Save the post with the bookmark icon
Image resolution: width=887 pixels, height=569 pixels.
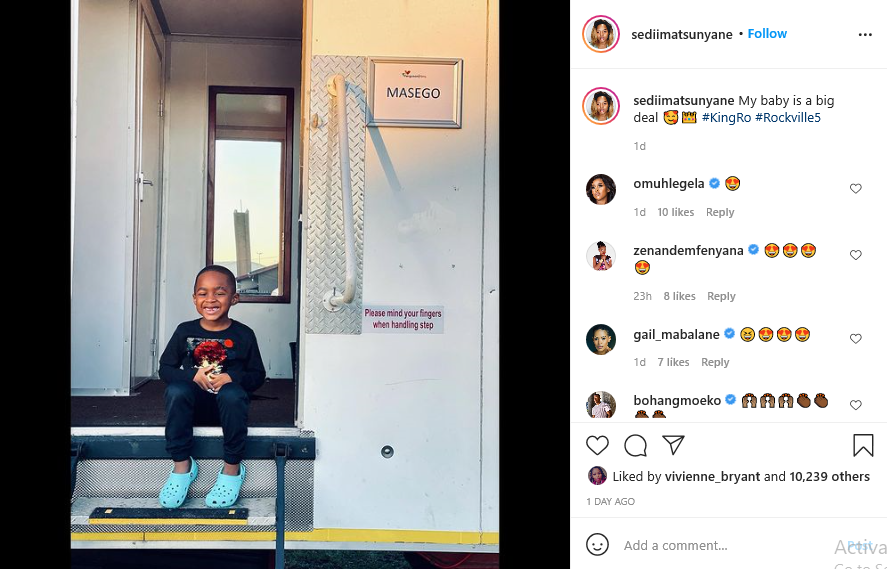(x=863, y=445)
